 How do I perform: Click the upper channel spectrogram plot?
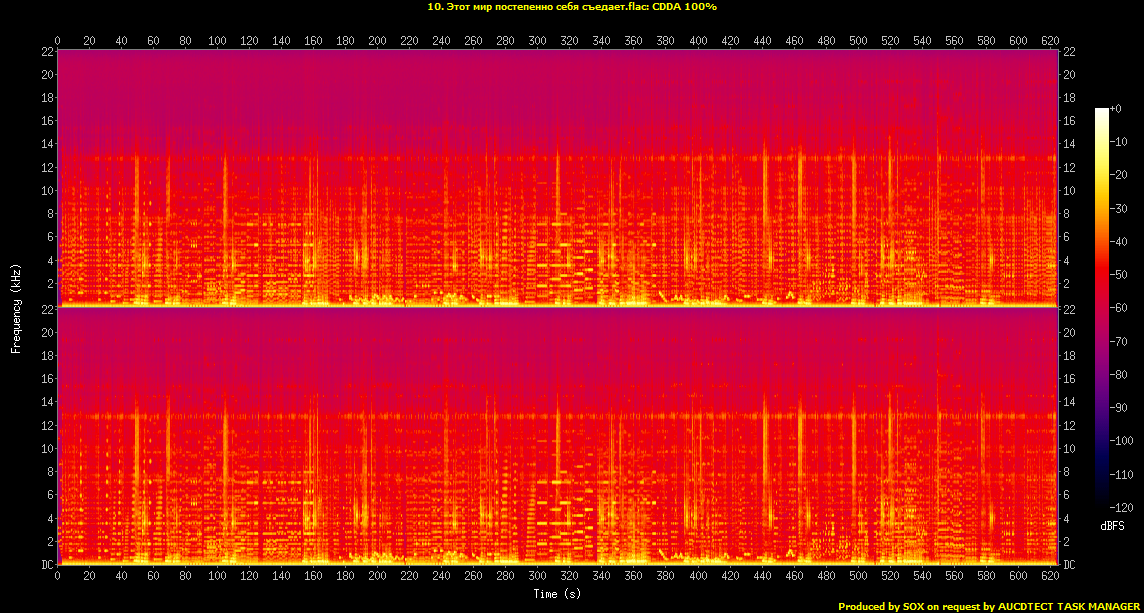[x=557, y=178]
